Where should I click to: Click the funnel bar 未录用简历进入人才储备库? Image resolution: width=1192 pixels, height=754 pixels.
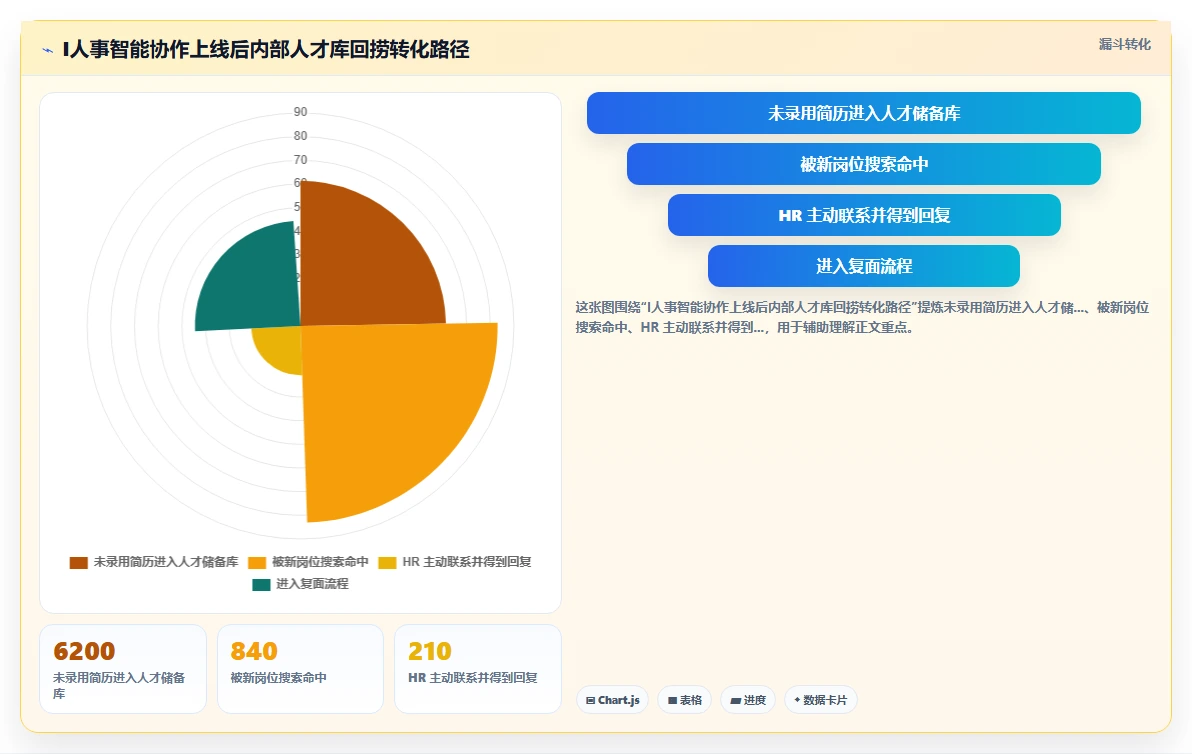864,113
